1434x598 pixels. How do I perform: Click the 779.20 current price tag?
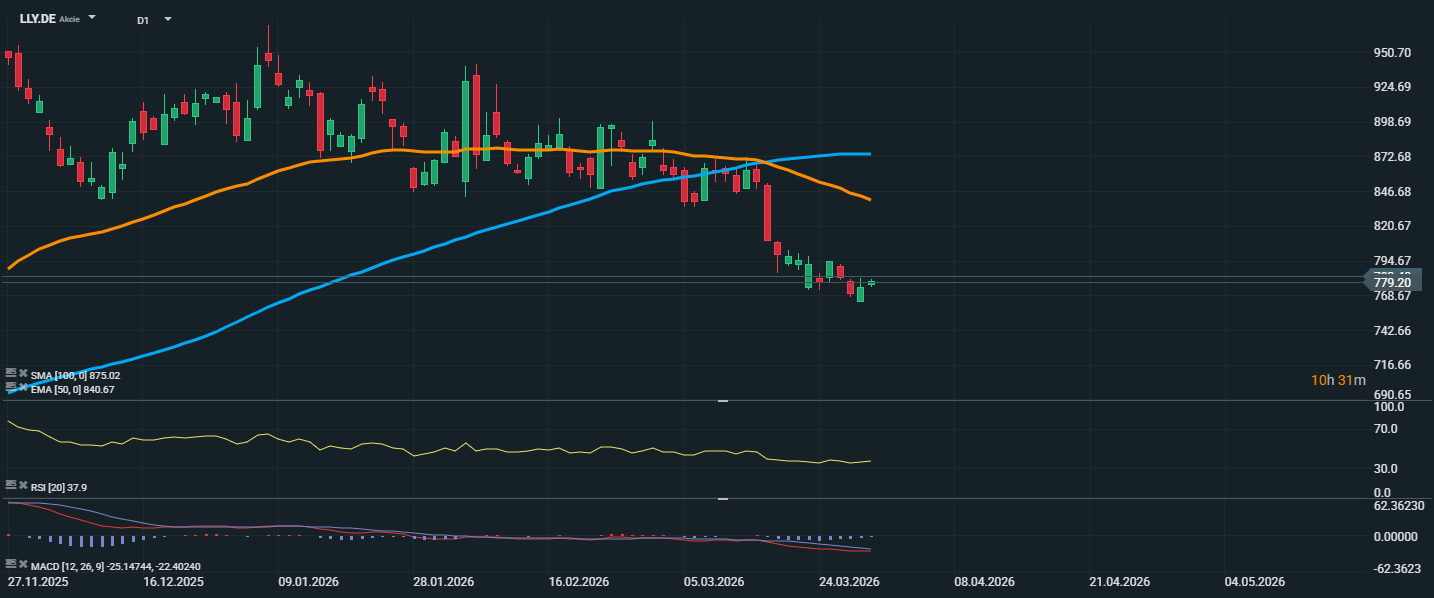click(x=1392, y=283)
